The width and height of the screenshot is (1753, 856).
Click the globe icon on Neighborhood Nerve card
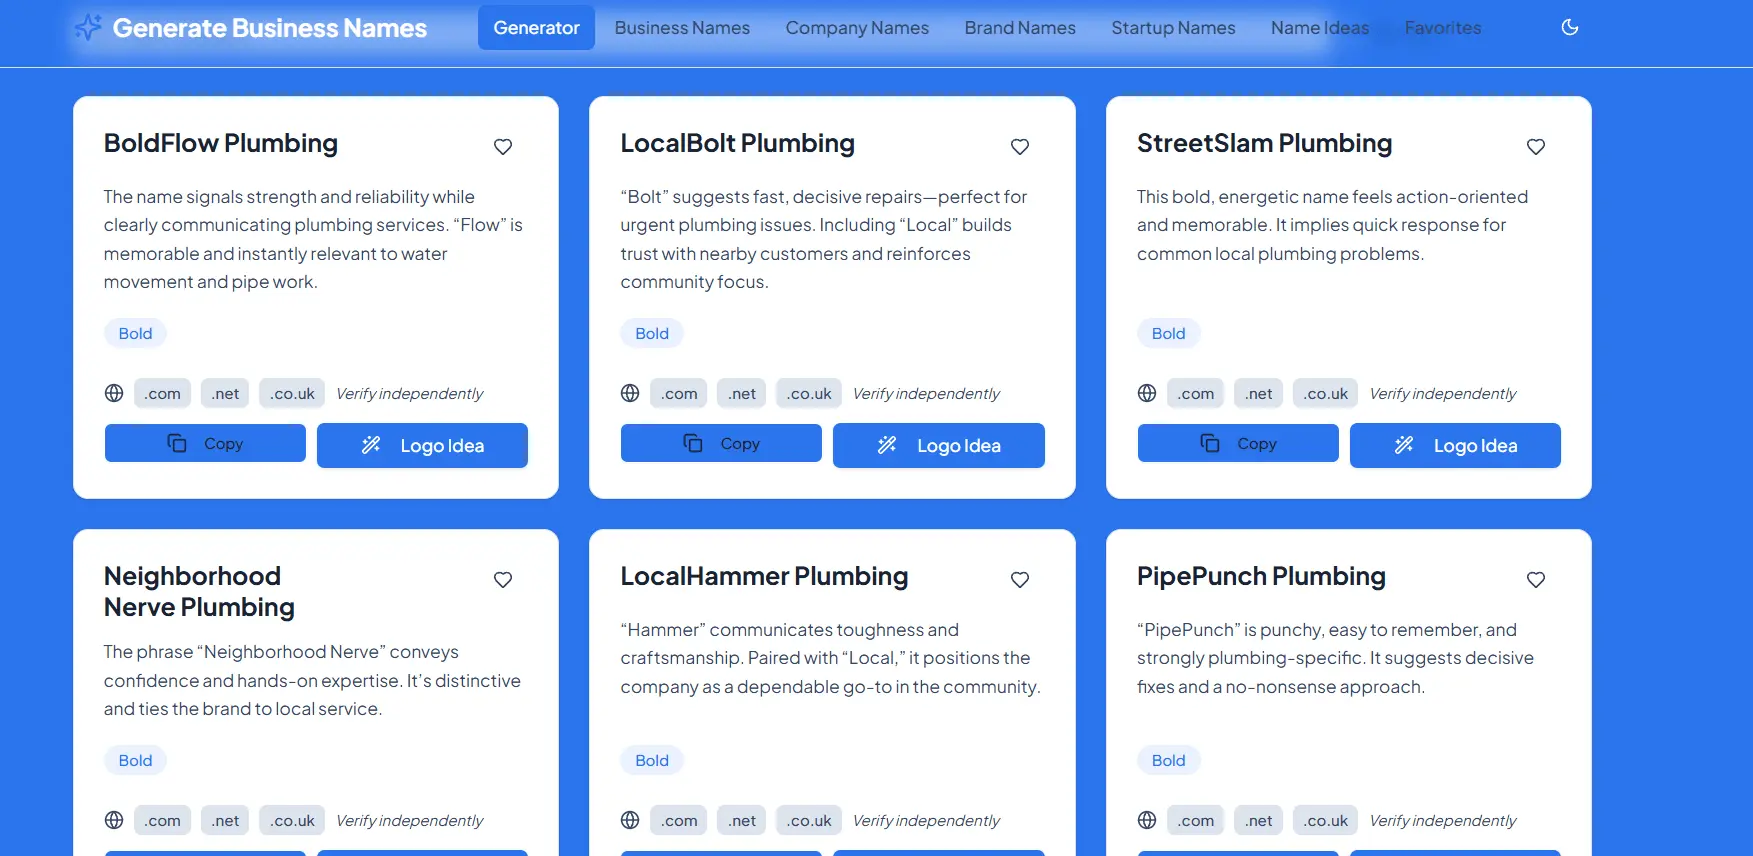click(x=114, y=820)
